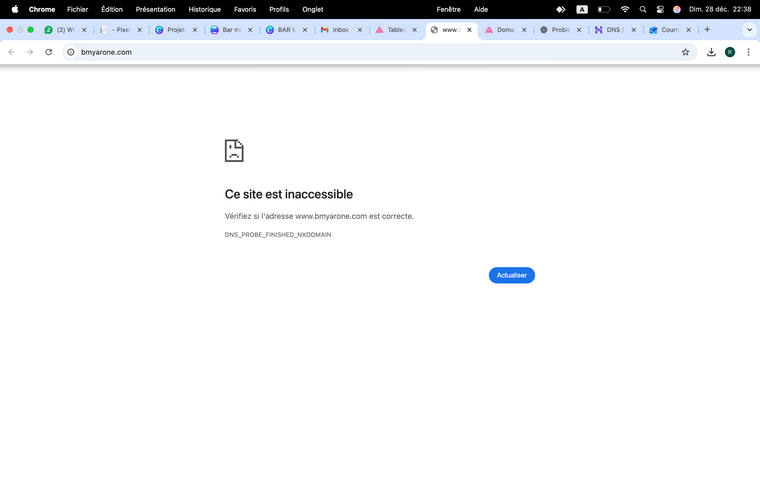Close the Projet tab
The image size is (760, 494).
(x=194, y=30)
